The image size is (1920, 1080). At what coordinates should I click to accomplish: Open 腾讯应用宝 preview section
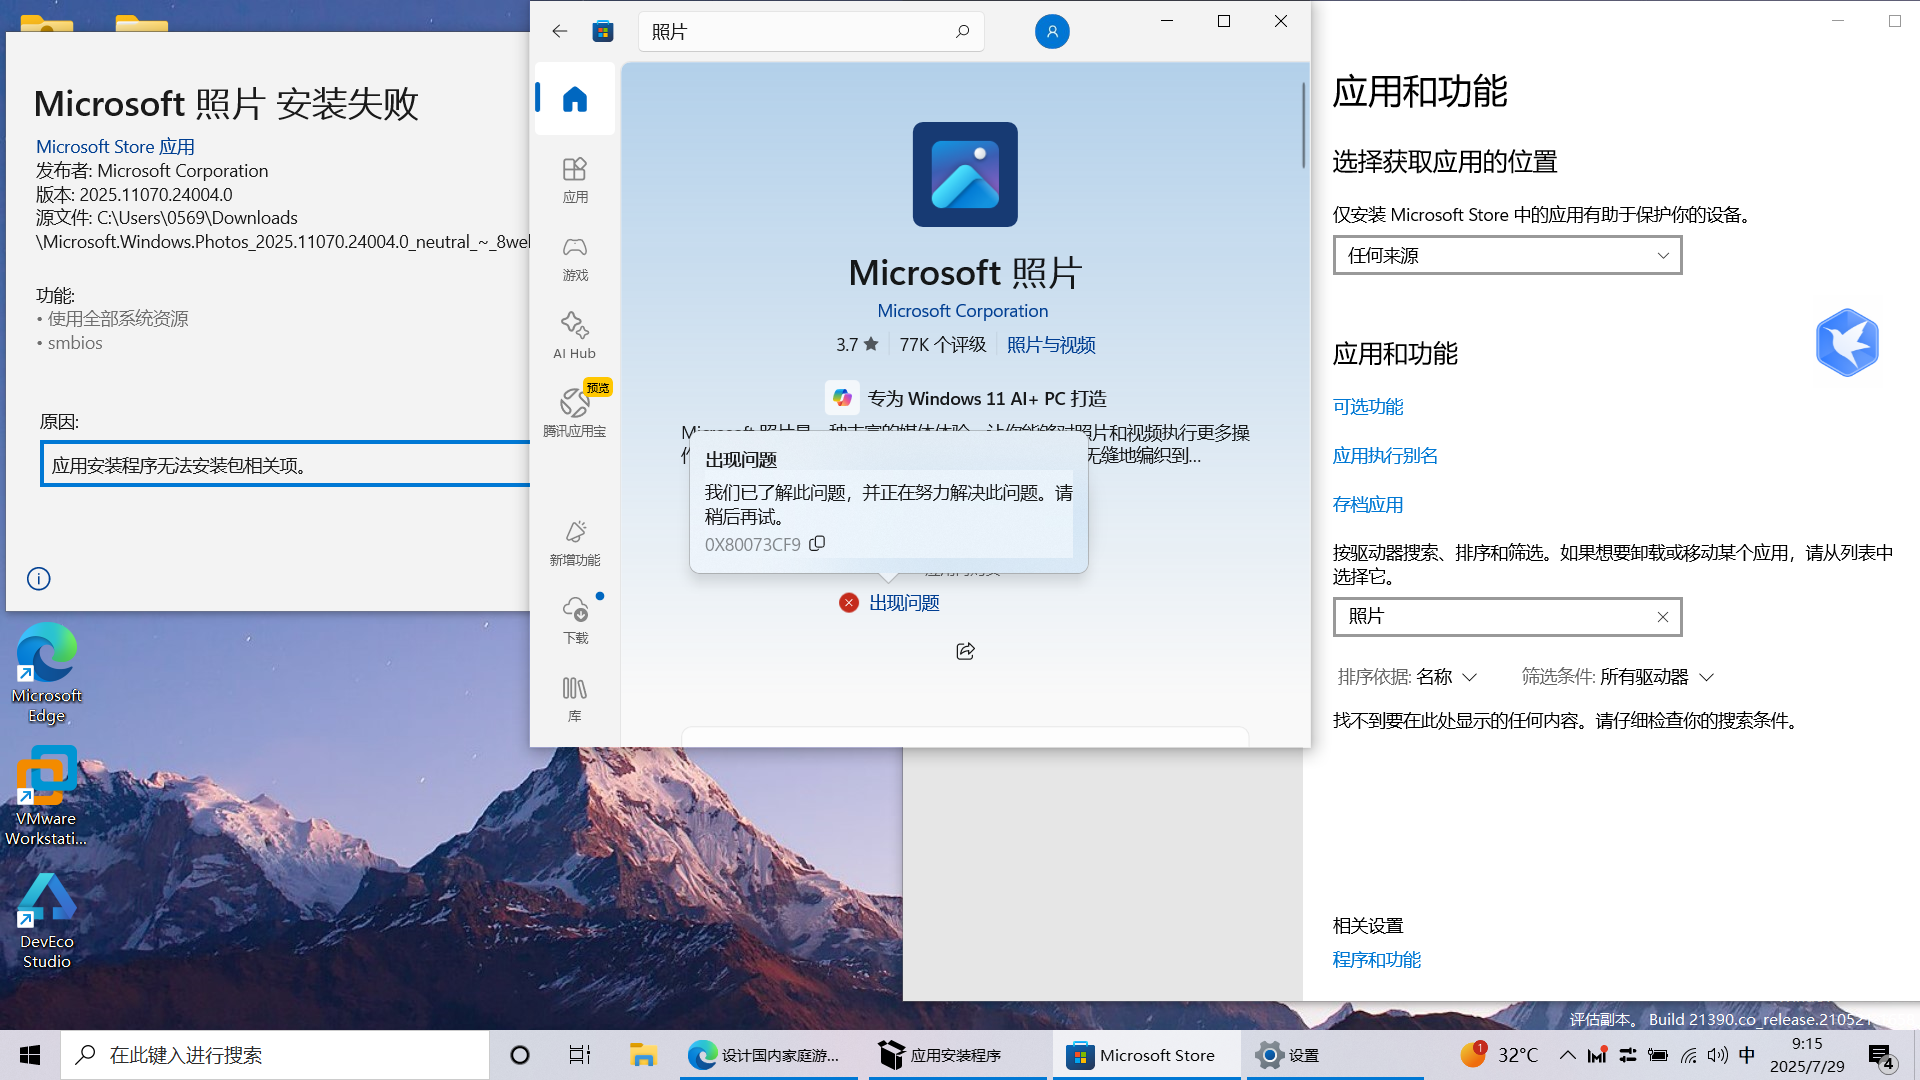point(575,410)
